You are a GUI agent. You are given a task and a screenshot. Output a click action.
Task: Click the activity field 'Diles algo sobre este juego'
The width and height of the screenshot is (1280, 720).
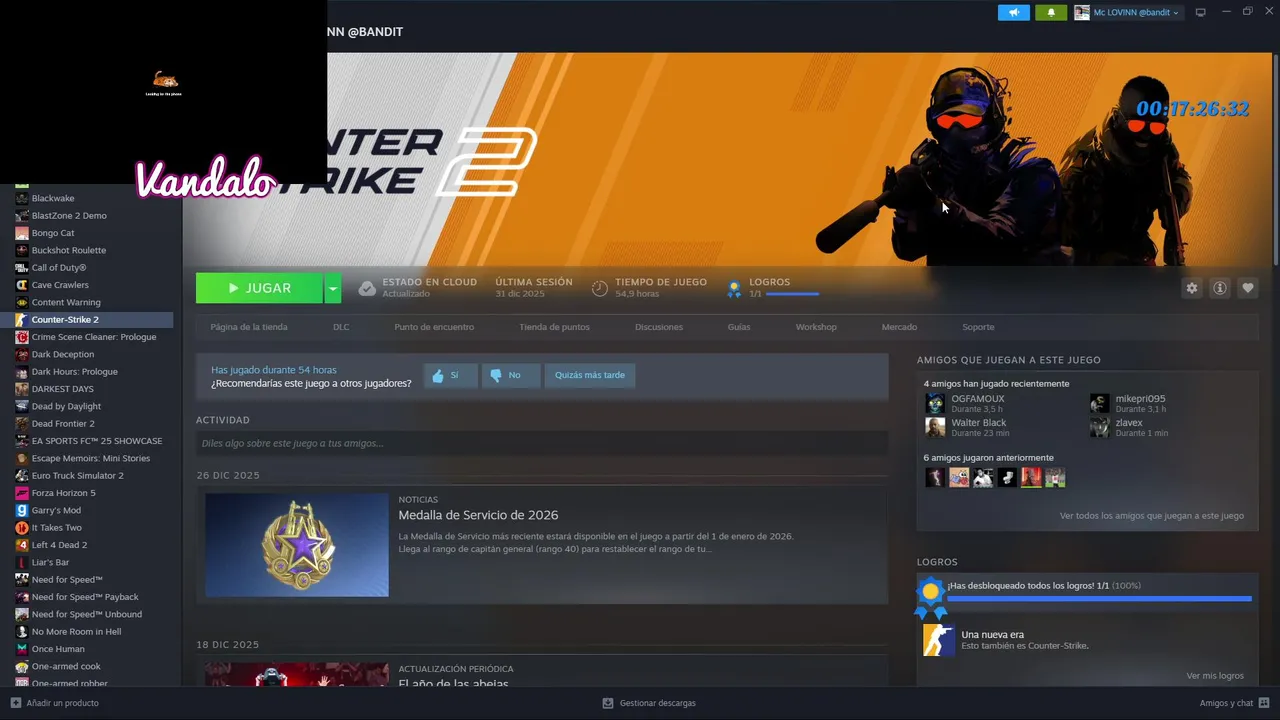(542, 443)
